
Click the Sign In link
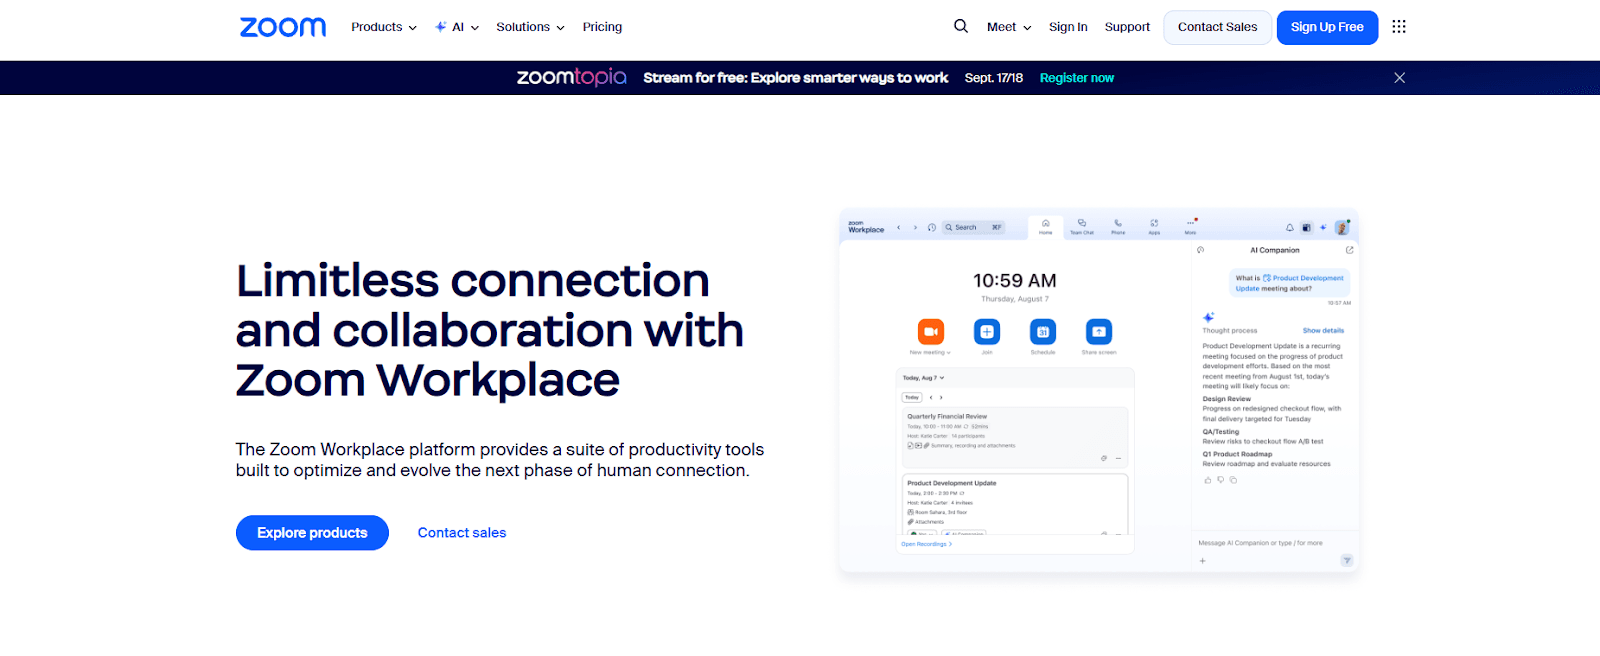[1068, 27]
